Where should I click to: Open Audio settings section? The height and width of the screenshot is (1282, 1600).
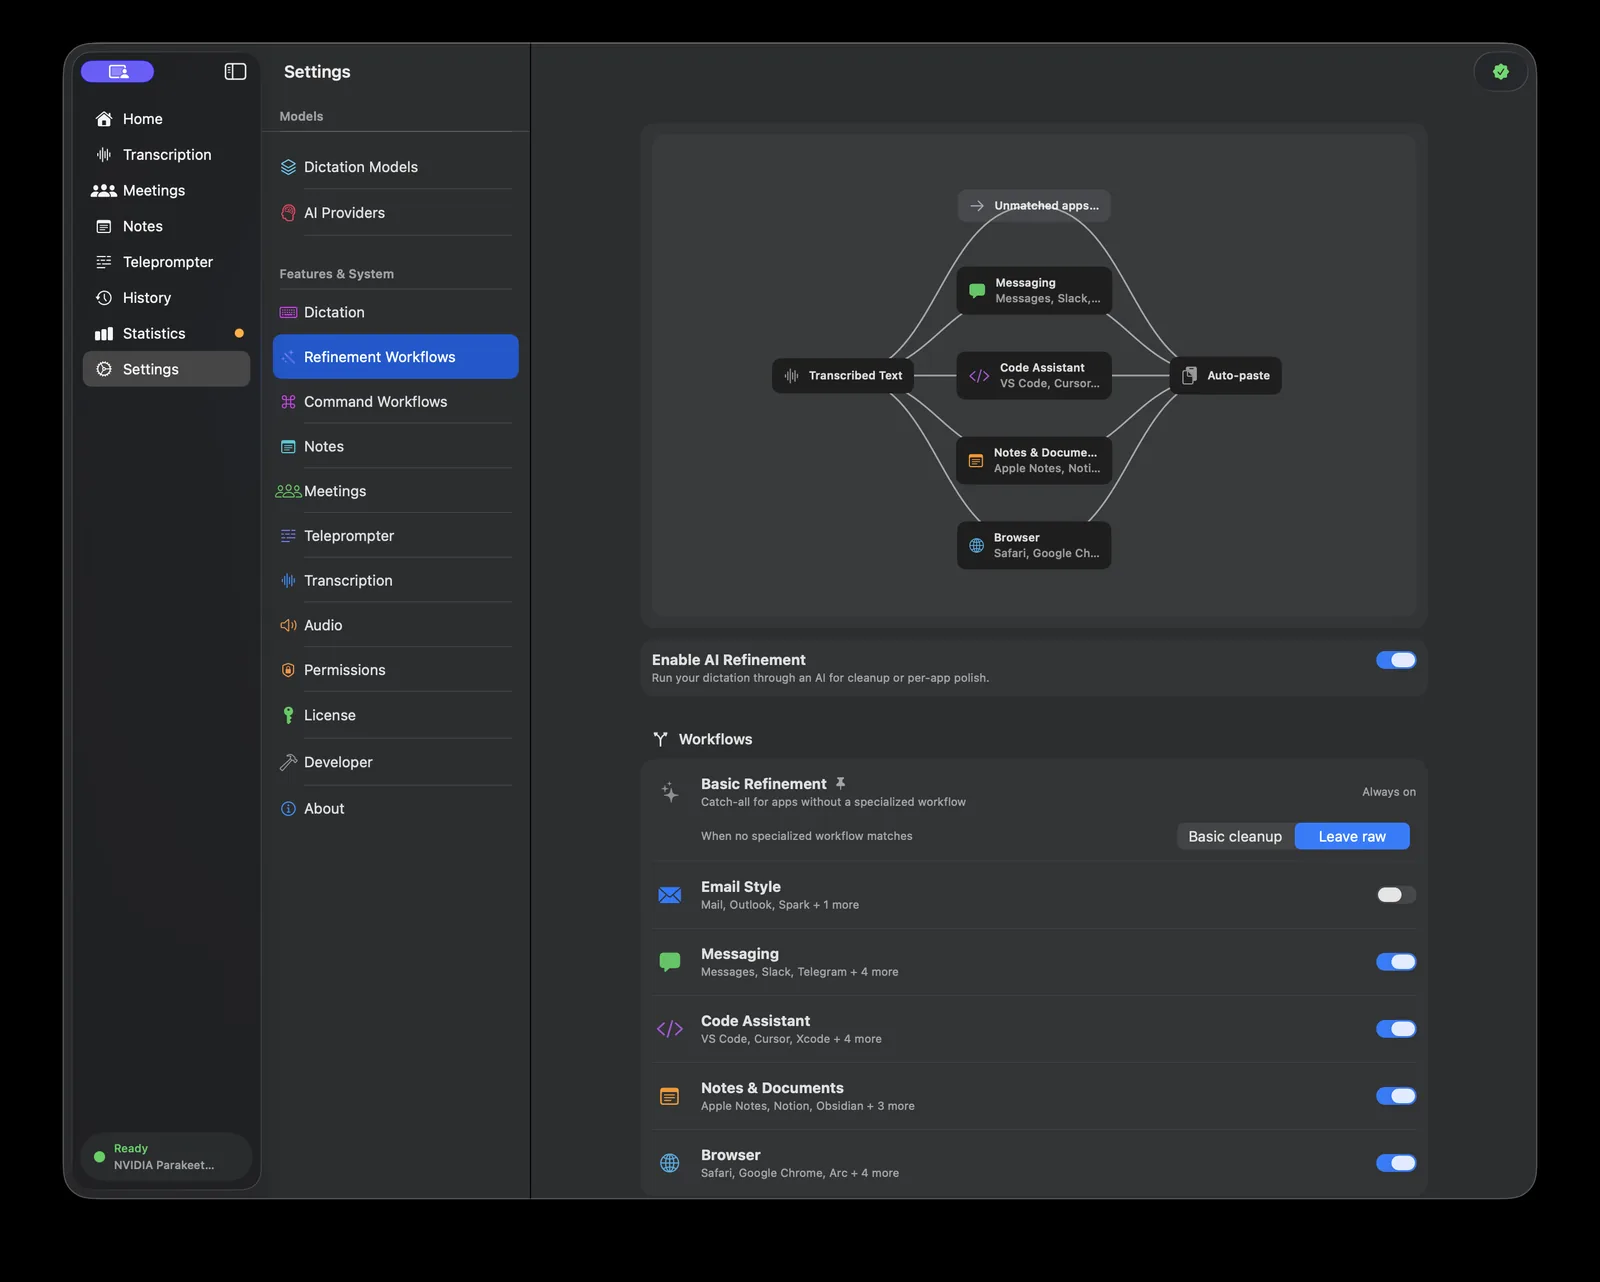[x=395, y=625]
